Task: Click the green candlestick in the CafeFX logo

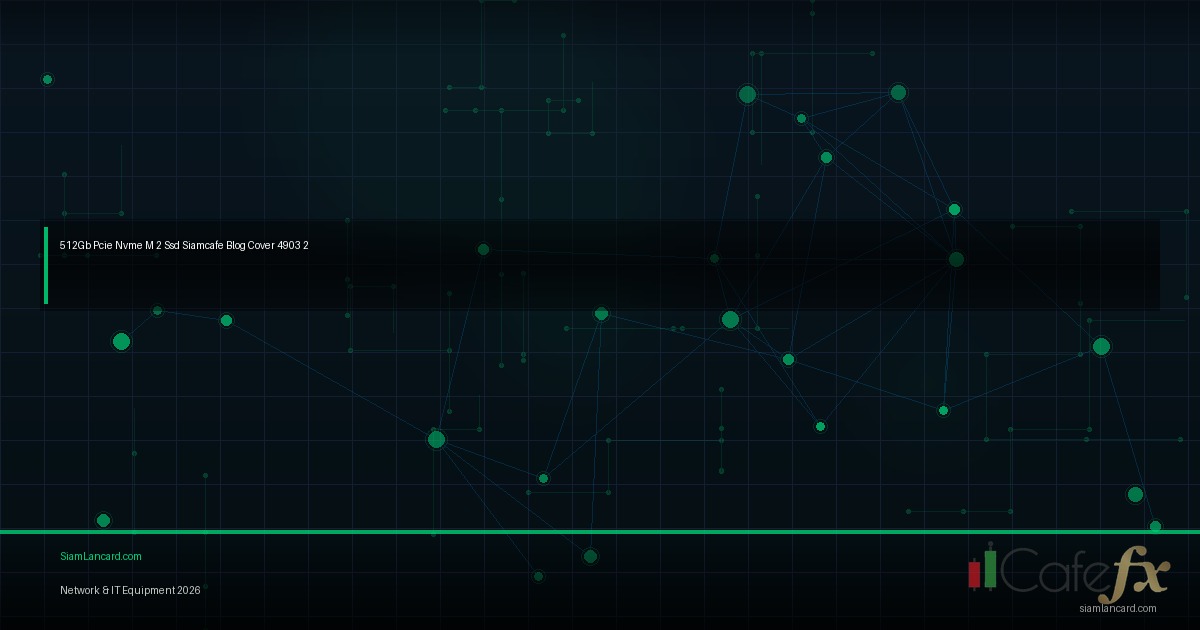Action: (990, 568)
